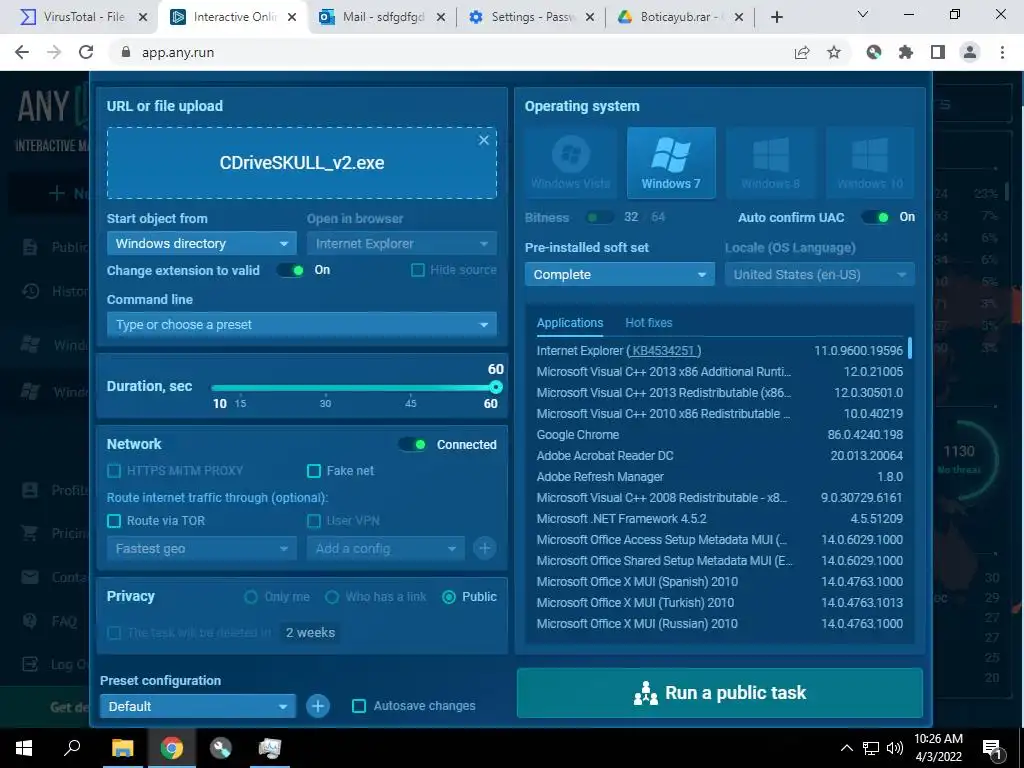Reload the app.any.run page
Image resolution: width=1024 pixels, height=768 pixels.
86,52
